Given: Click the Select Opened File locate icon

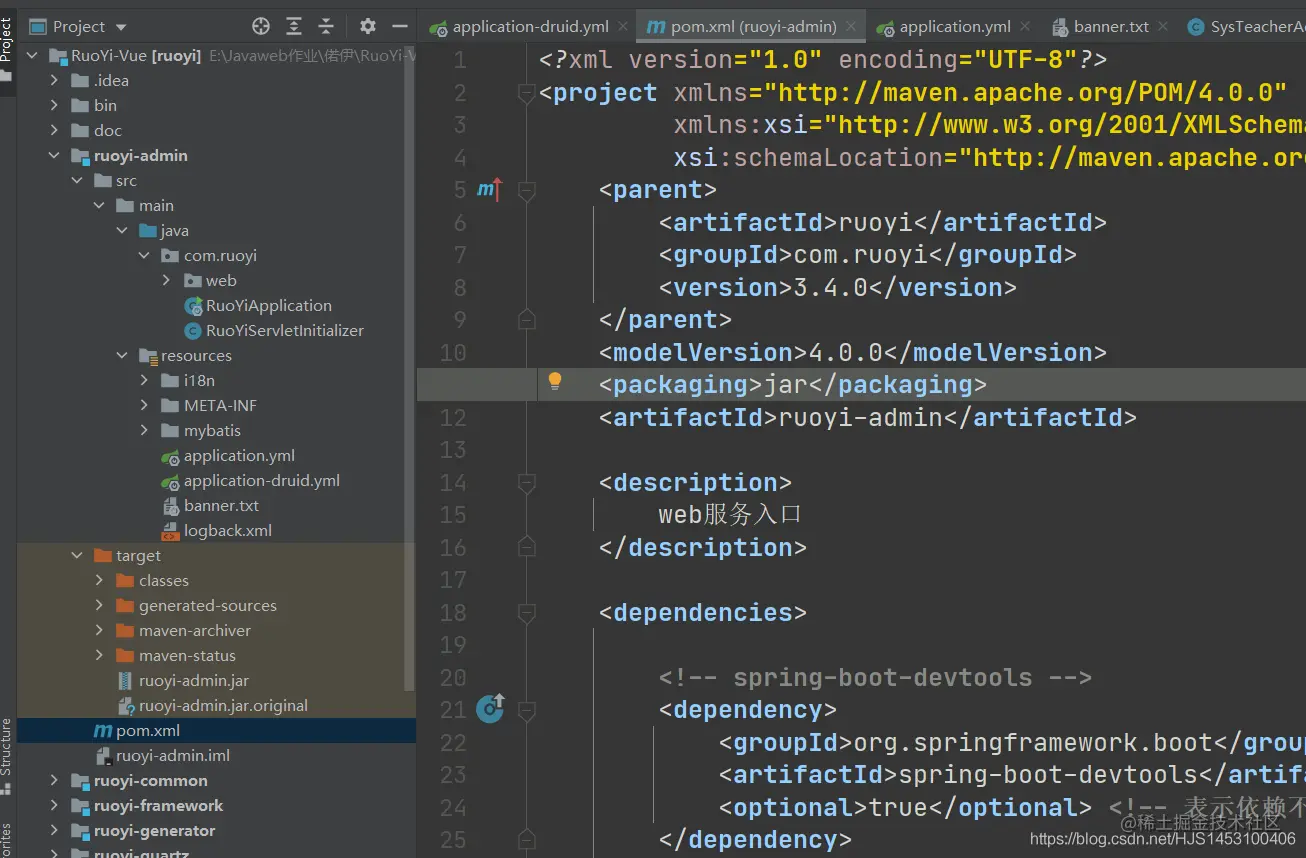Looking at the screenshot, I should coord(261,27).
